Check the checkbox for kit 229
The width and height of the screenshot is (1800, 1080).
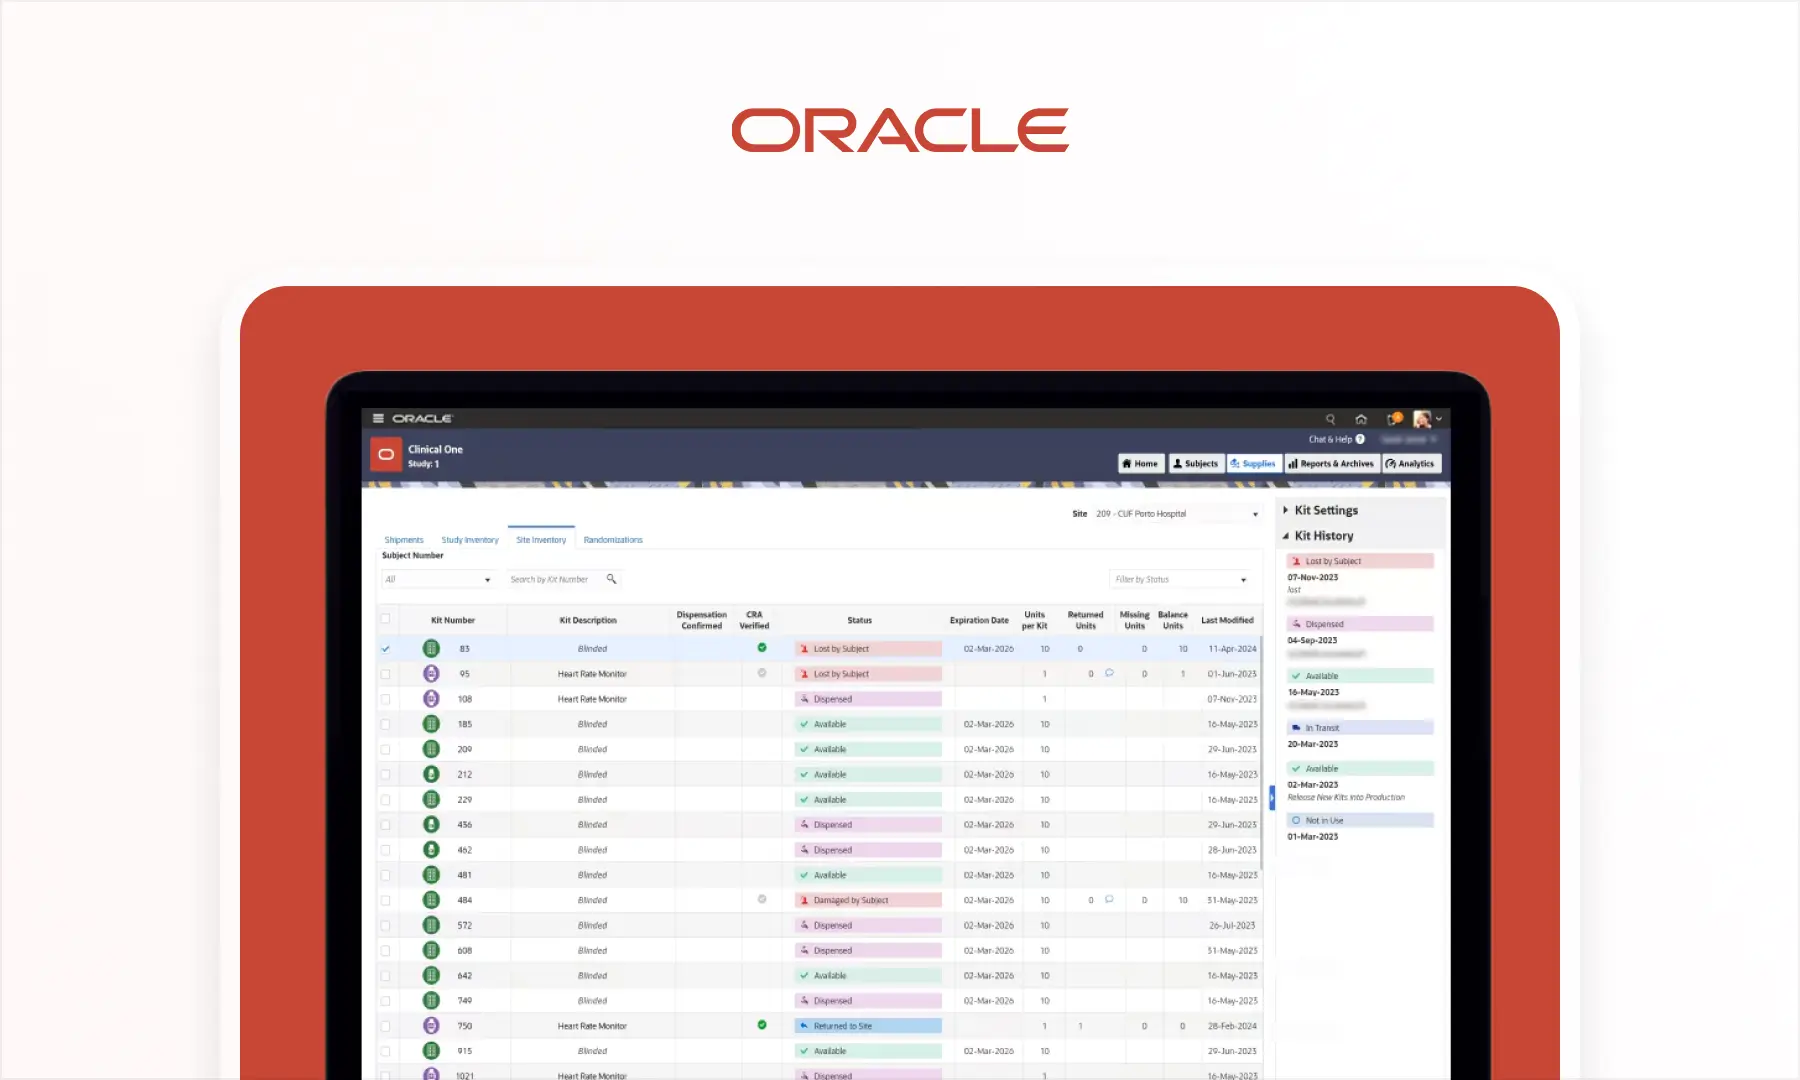[385, 800]
